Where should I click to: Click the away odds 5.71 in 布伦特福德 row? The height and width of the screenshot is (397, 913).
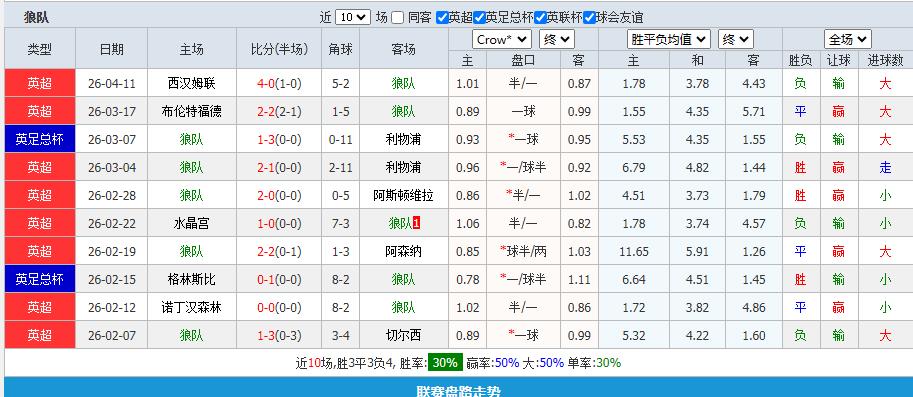pos(753,111)
